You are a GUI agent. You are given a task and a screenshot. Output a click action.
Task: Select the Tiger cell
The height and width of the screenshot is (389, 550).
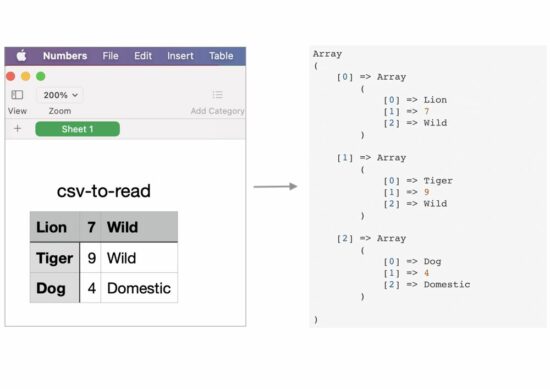point(55,258)
